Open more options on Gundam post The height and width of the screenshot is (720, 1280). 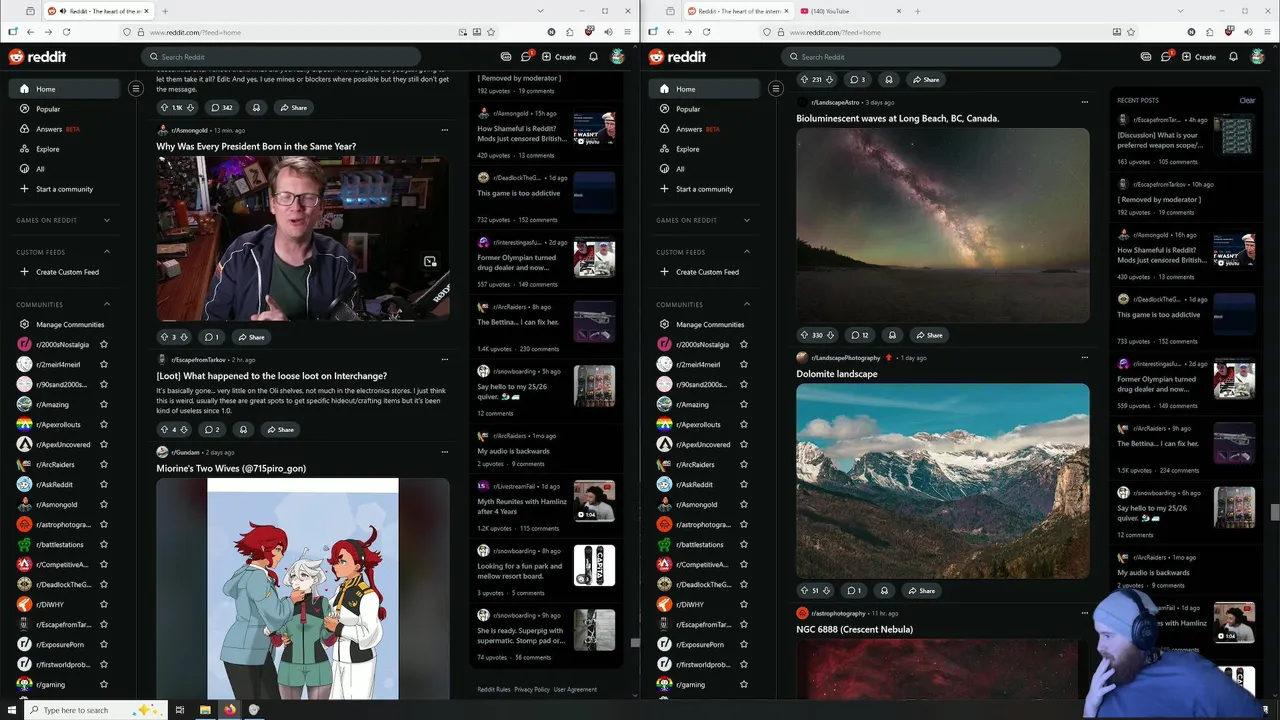pos(444,452)
